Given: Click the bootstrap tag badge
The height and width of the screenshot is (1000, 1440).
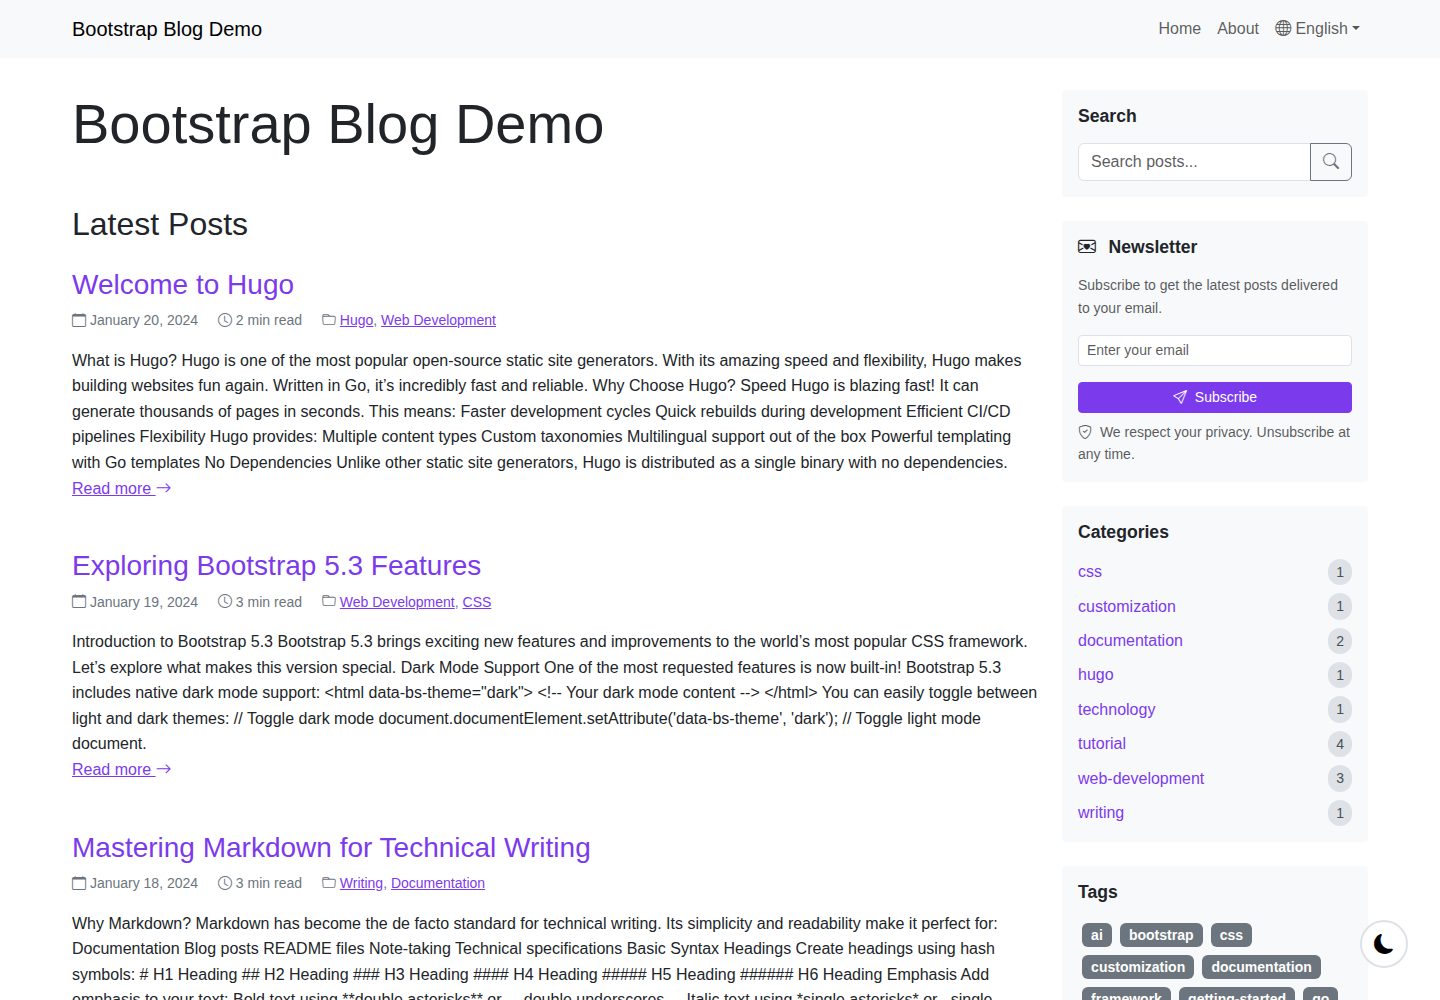Looking at the screenshot, I should coord(1161,935).
